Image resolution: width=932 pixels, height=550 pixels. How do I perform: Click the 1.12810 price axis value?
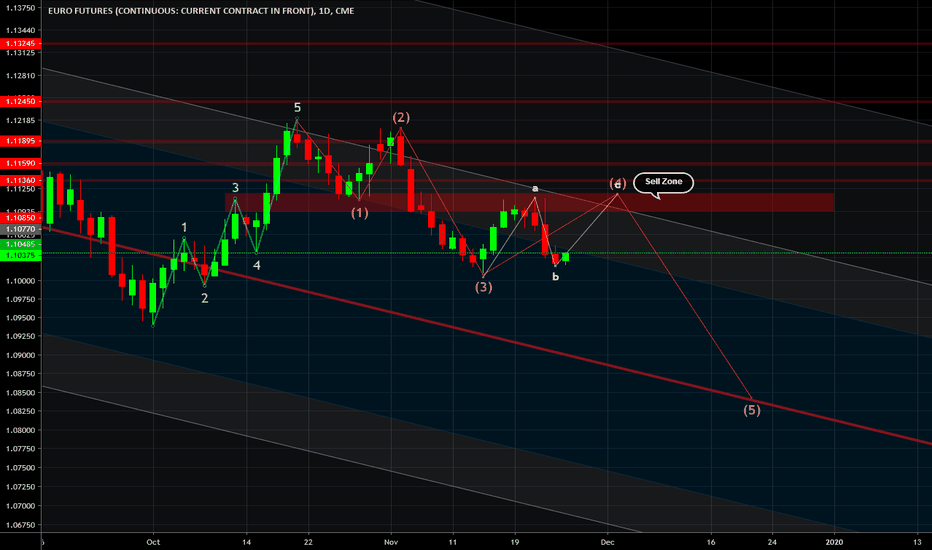(20, 76)
